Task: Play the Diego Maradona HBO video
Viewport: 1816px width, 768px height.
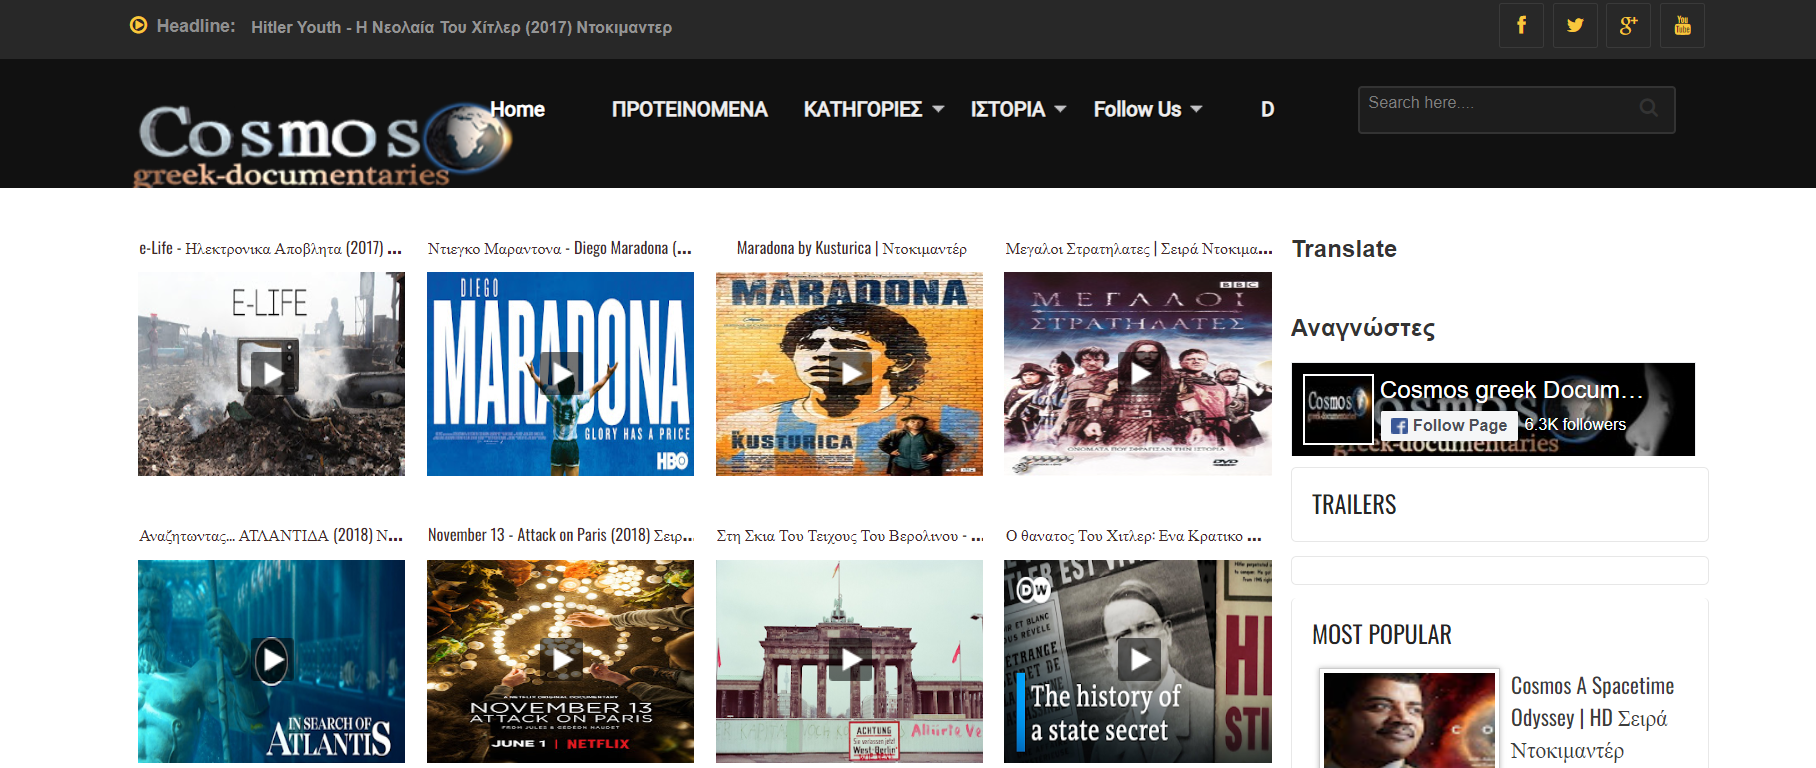Action: click(560, 374)
